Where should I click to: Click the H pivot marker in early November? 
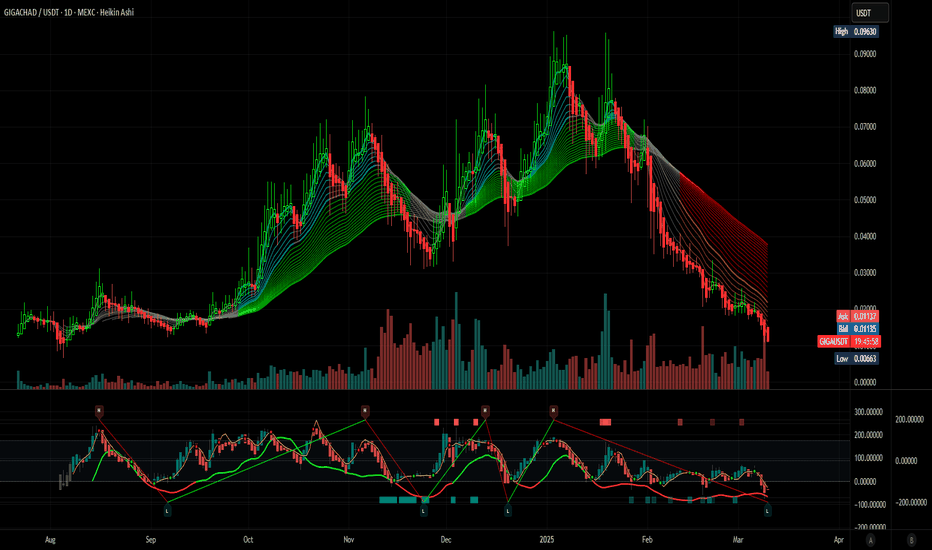(x=365, y=410)
